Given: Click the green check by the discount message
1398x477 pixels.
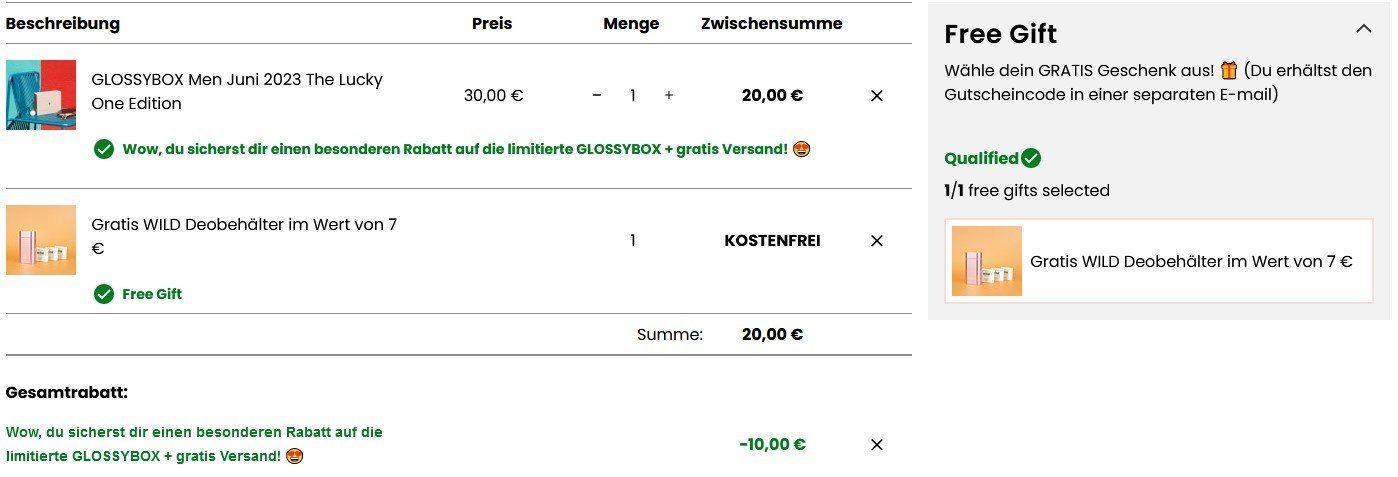Looking at the screenshot, I should coord(104,149).
